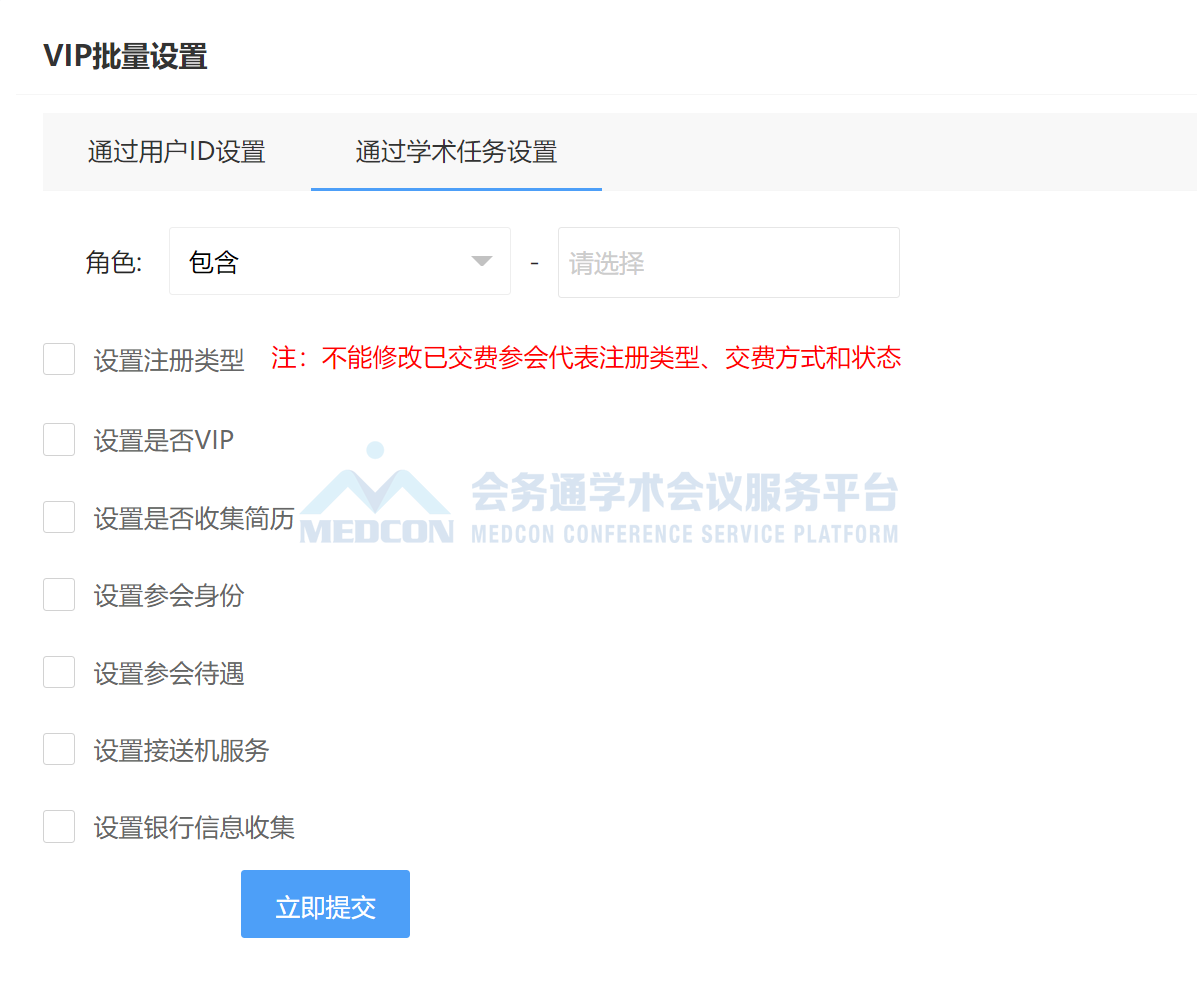Click the 会务通学术会议服务平台 watermark text
The width and height of the screenshot is (1197, 984).
point(684,491)
